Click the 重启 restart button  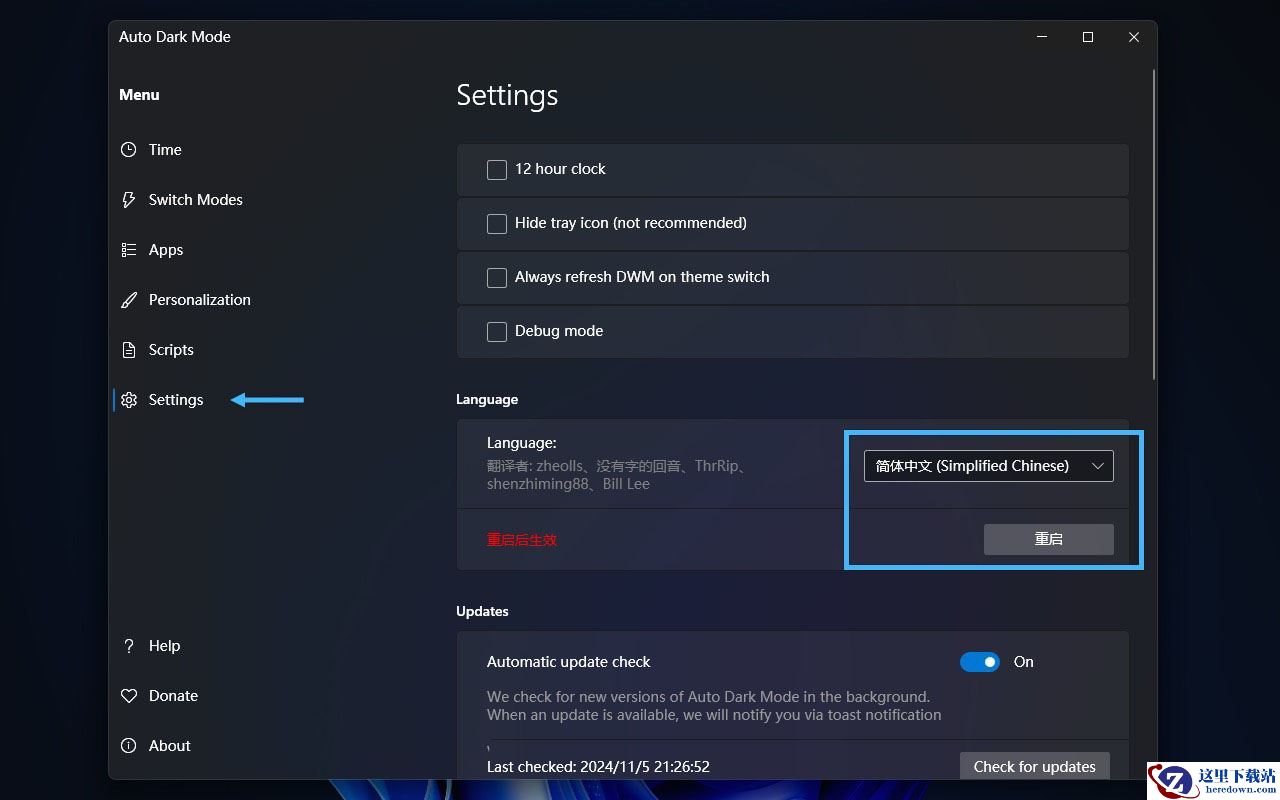[x=1049, y=539]
